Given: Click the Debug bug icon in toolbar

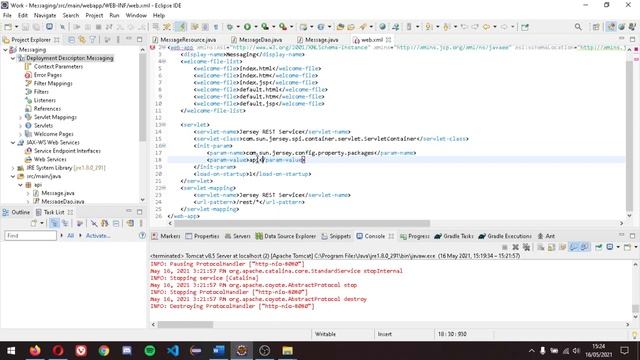Looking at the screenshot, I should (x=230, y=27).
